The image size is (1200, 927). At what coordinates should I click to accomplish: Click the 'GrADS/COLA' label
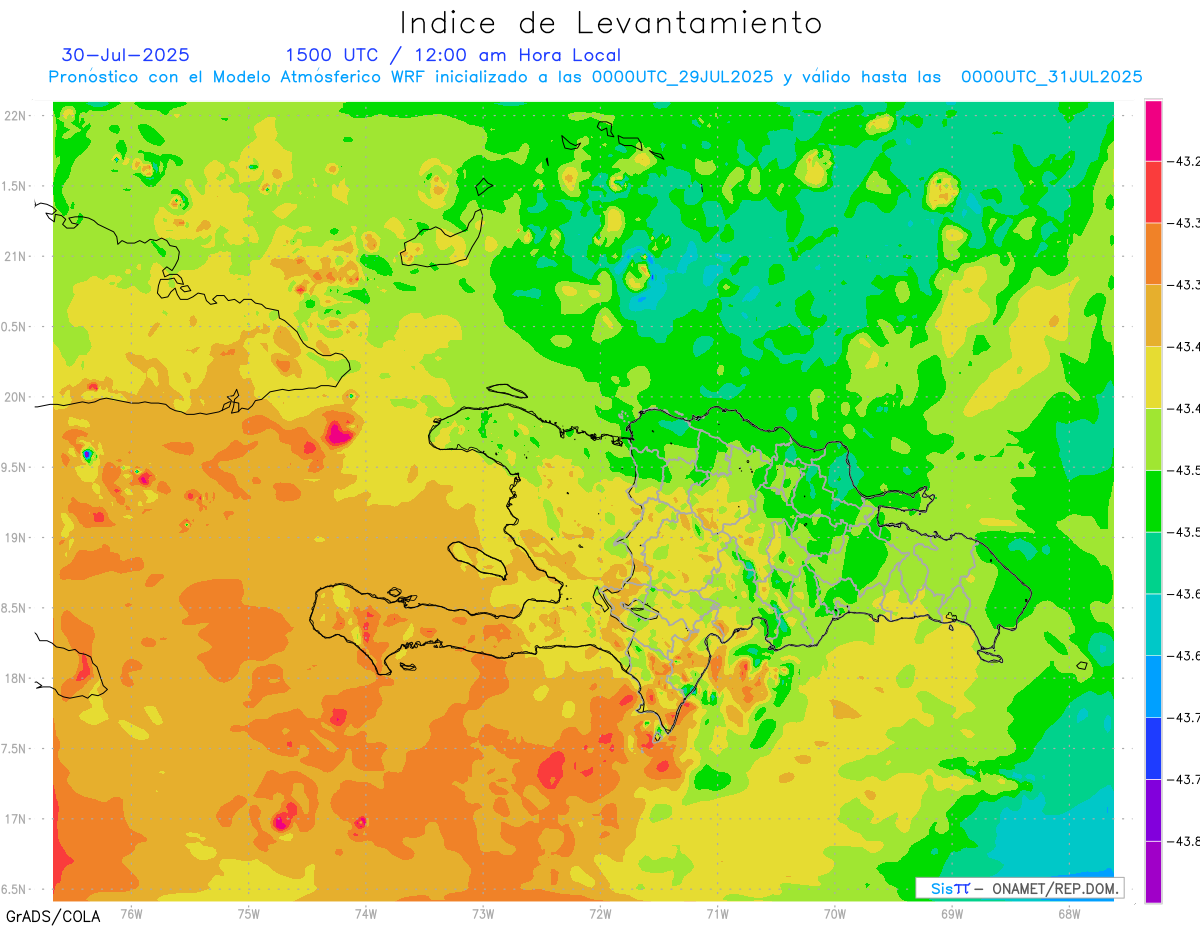coord(53,916)
